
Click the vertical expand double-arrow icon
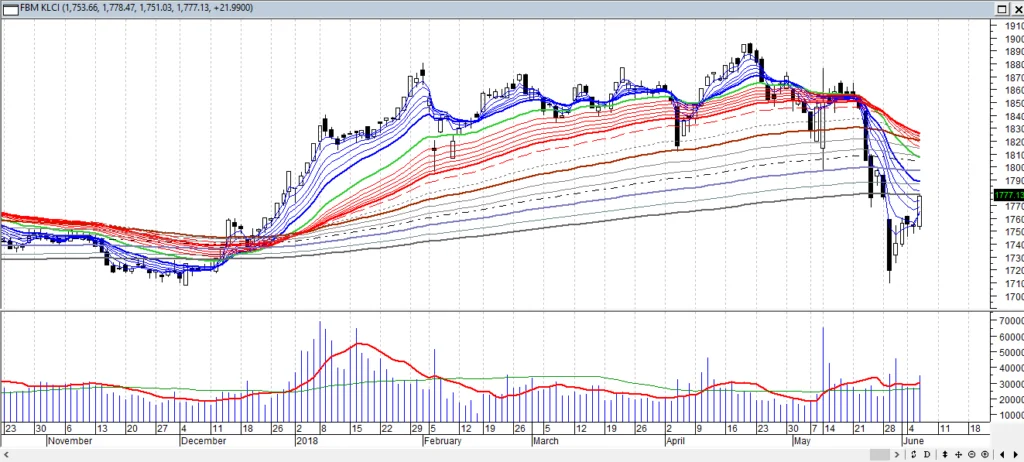point(945,454)
